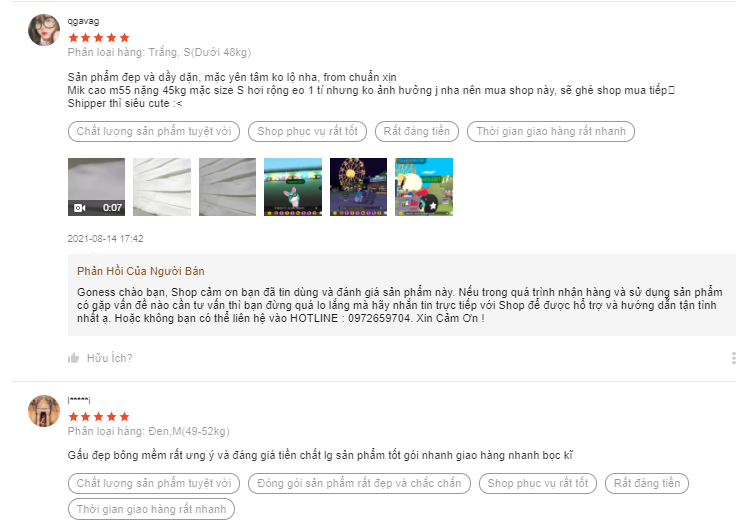Select second review's 'Rất đáng tiền' tag
This screenshot has width=751, height=529.
tap(647, 483)
